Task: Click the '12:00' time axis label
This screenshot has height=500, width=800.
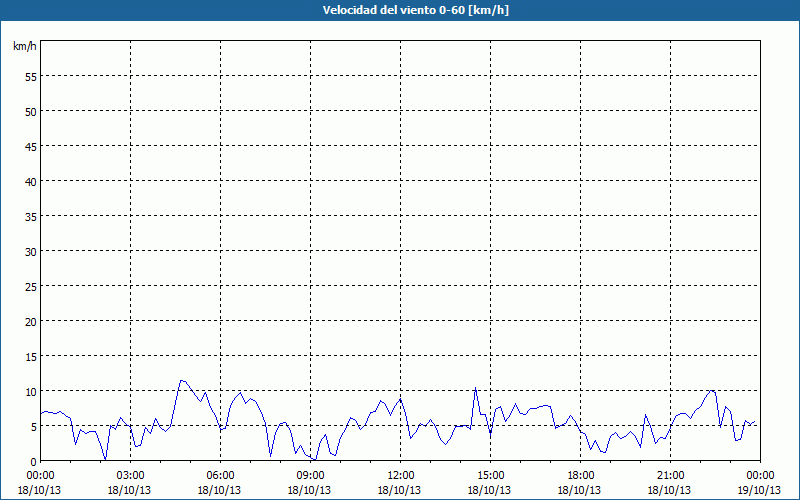Action: point(401,476)
